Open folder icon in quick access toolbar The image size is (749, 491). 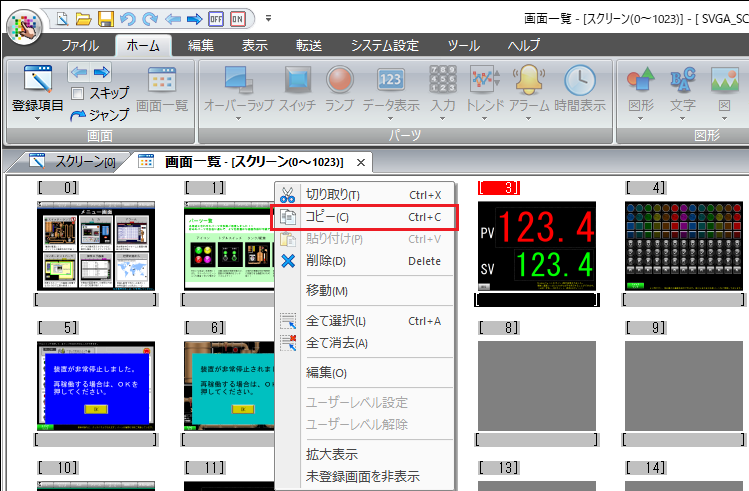(x=84, y=18)
